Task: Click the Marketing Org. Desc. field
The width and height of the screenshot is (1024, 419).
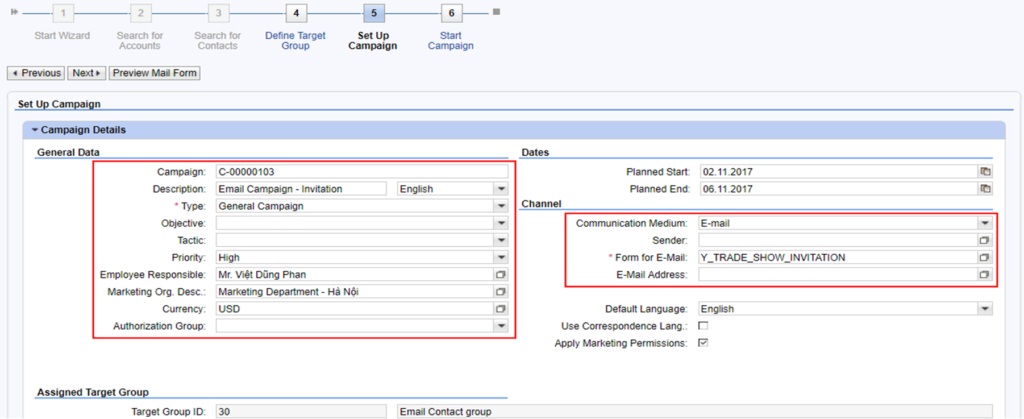Action: pos(355,292)
